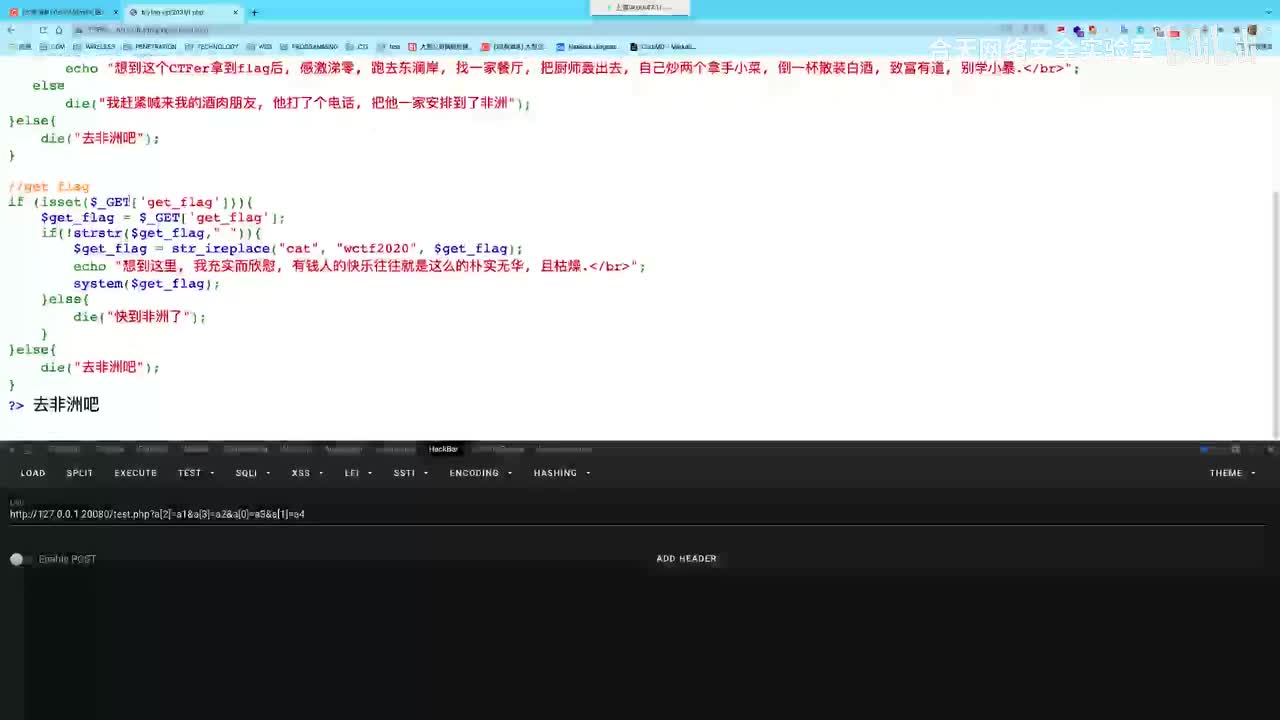The width and height of the screenshot is (1280, 720).
Task: Open the PROGRAMMING bookmarks folder
Action: tap(309, 46)
